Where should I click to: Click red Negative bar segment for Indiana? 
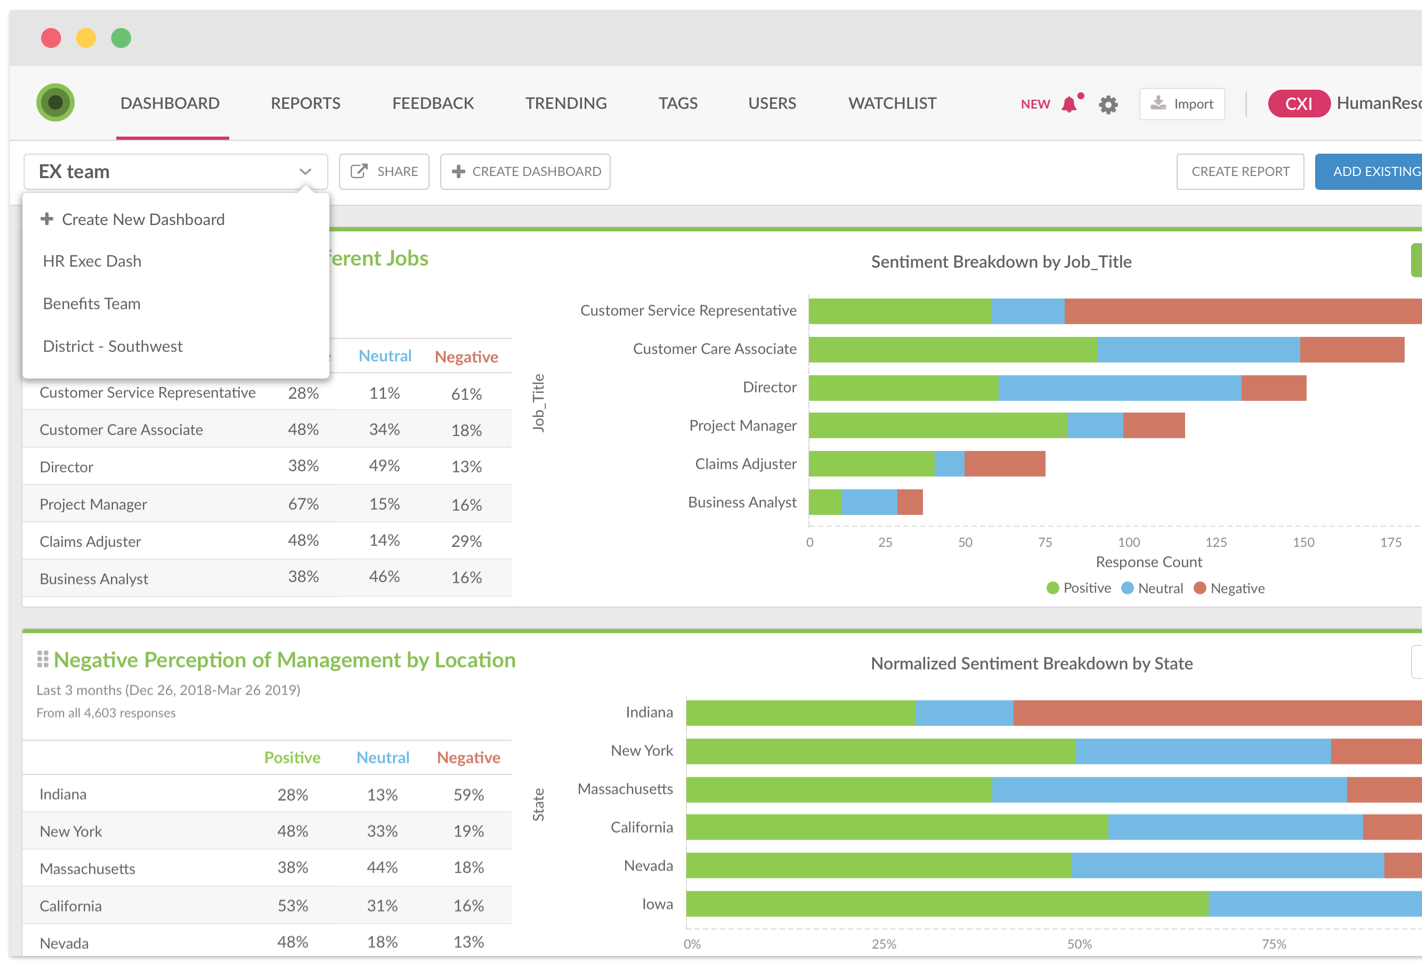point(1215,712)
